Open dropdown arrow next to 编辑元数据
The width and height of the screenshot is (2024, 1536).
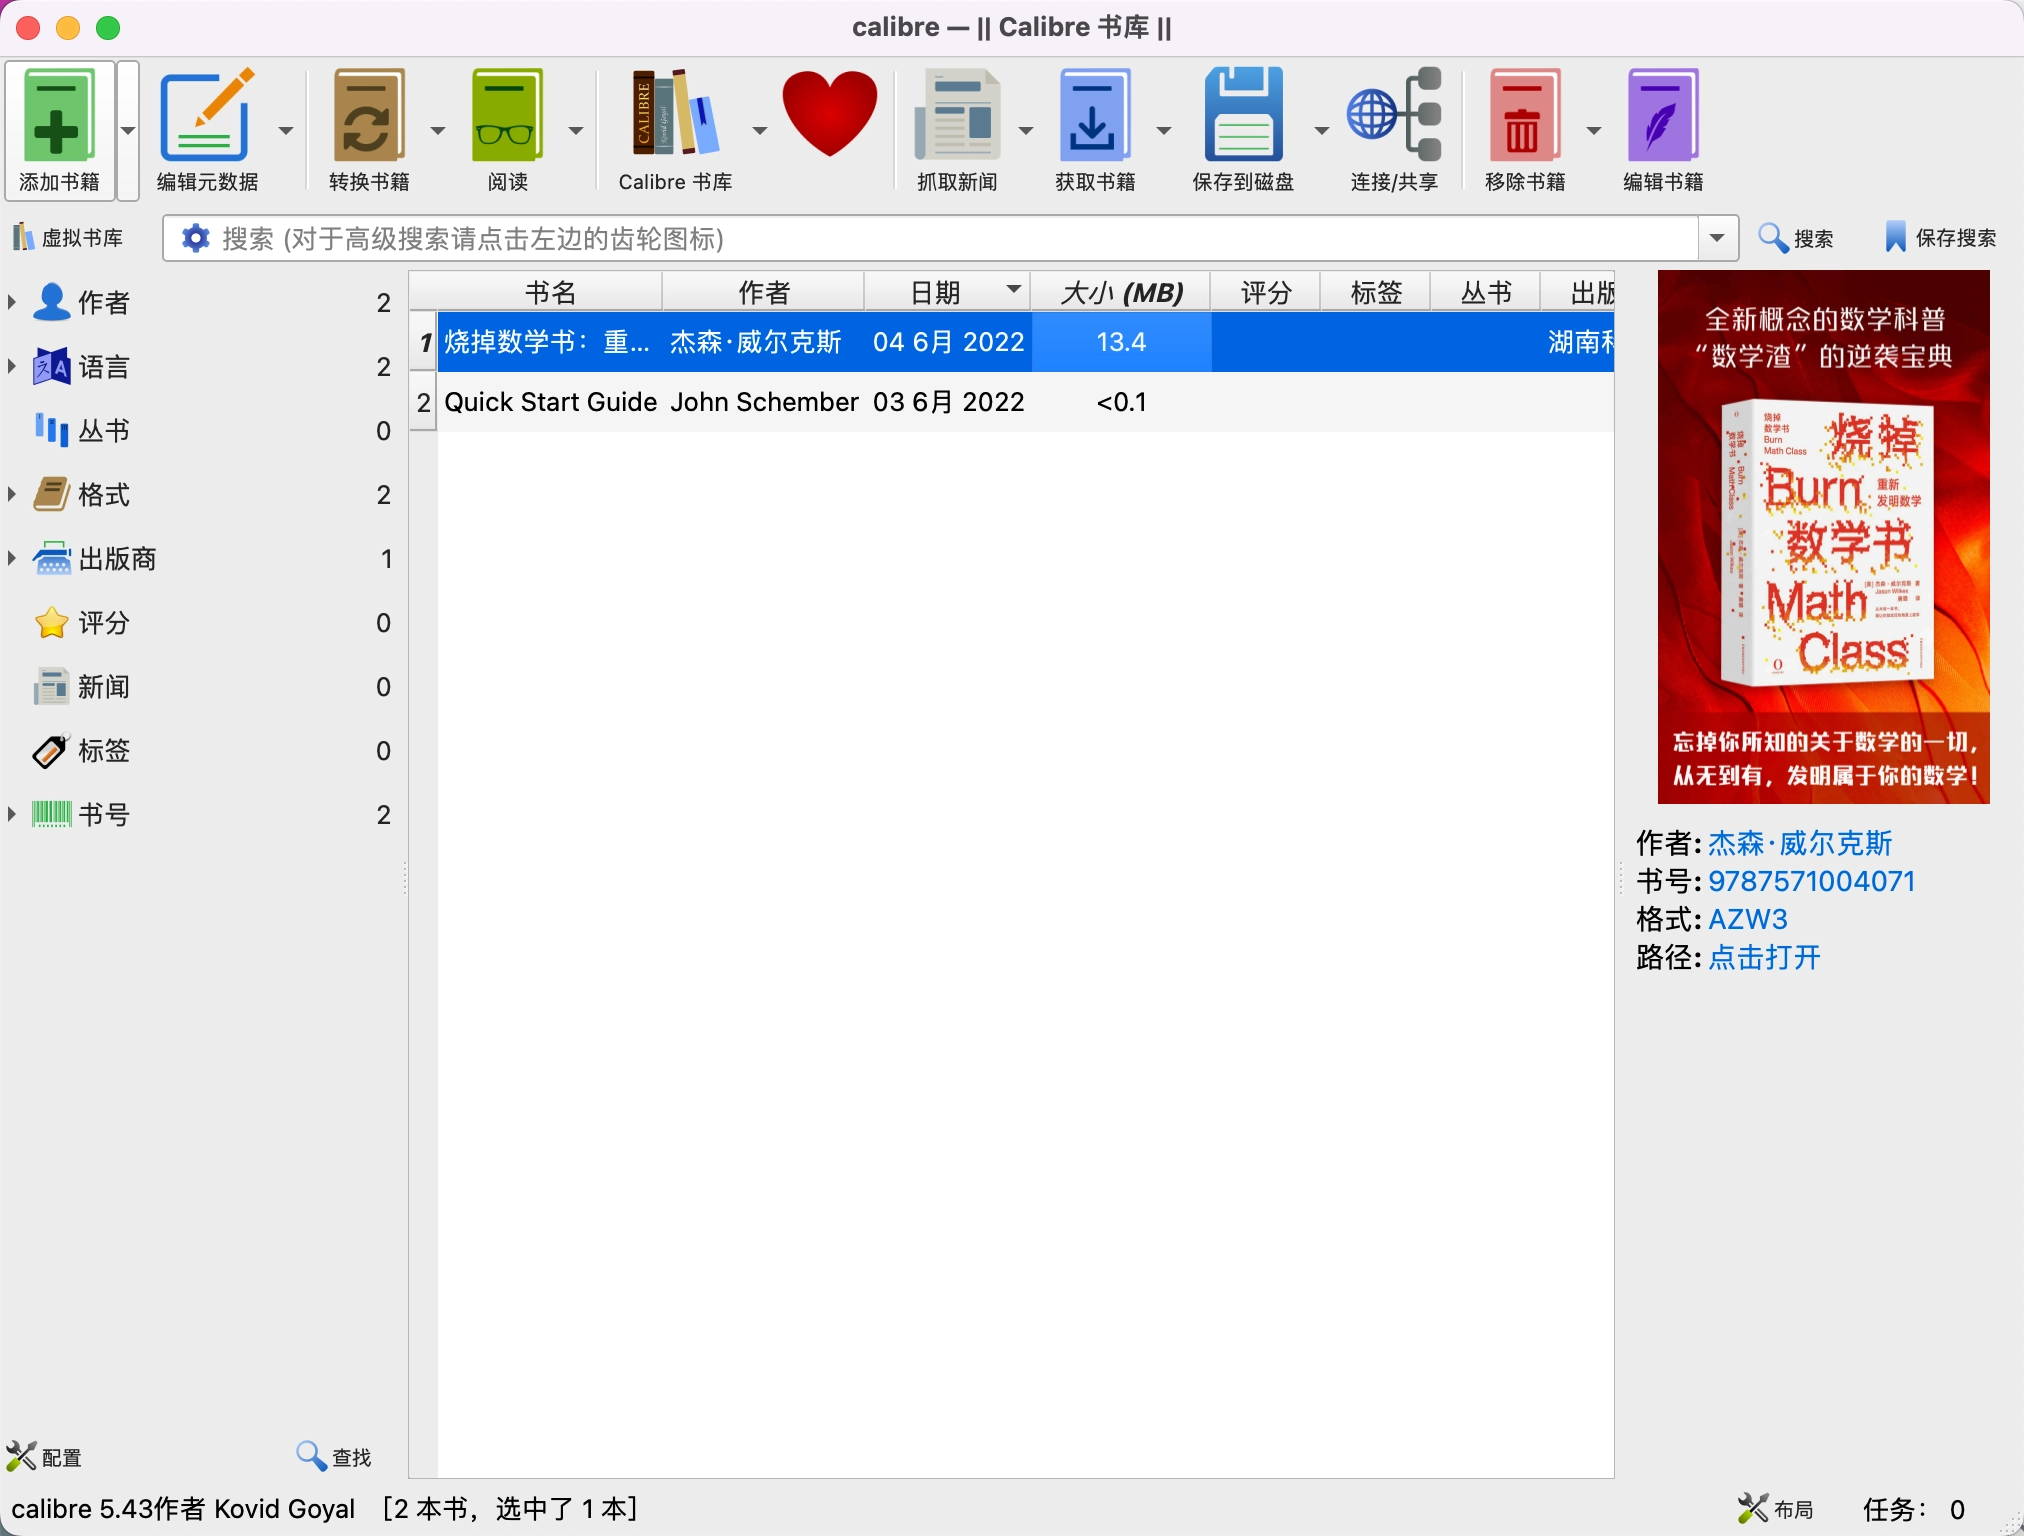[286, 130]
